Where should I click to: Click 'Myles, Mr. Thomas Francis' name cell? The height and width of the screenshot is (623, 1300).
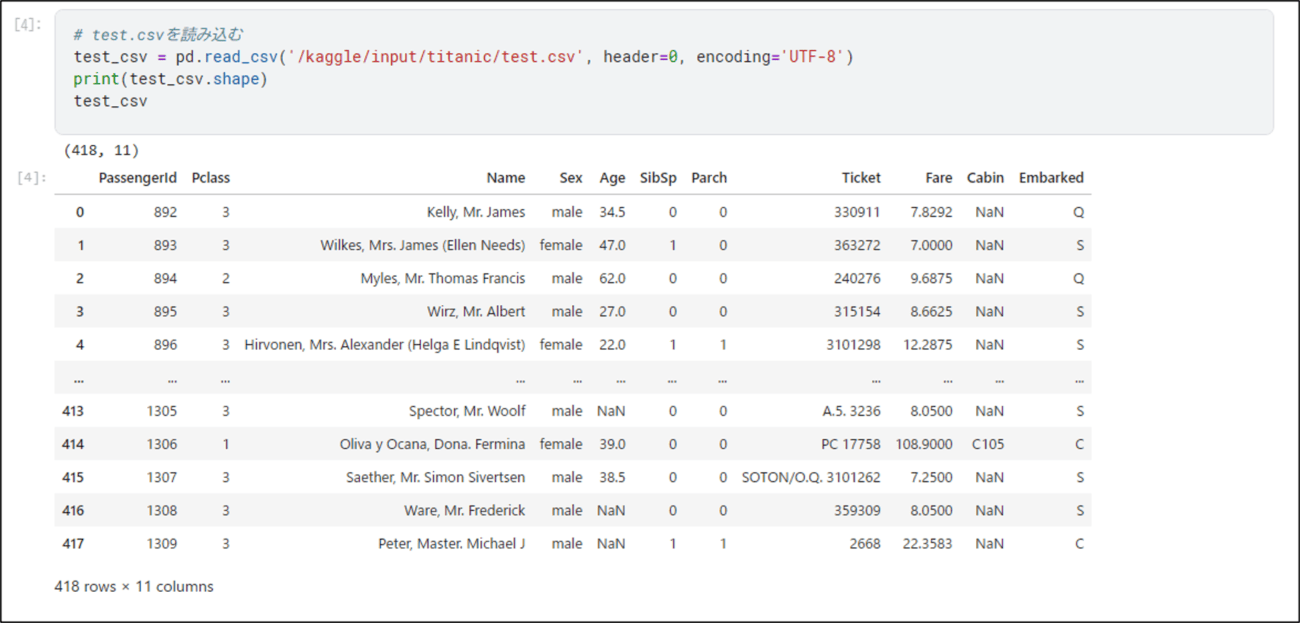443,278
